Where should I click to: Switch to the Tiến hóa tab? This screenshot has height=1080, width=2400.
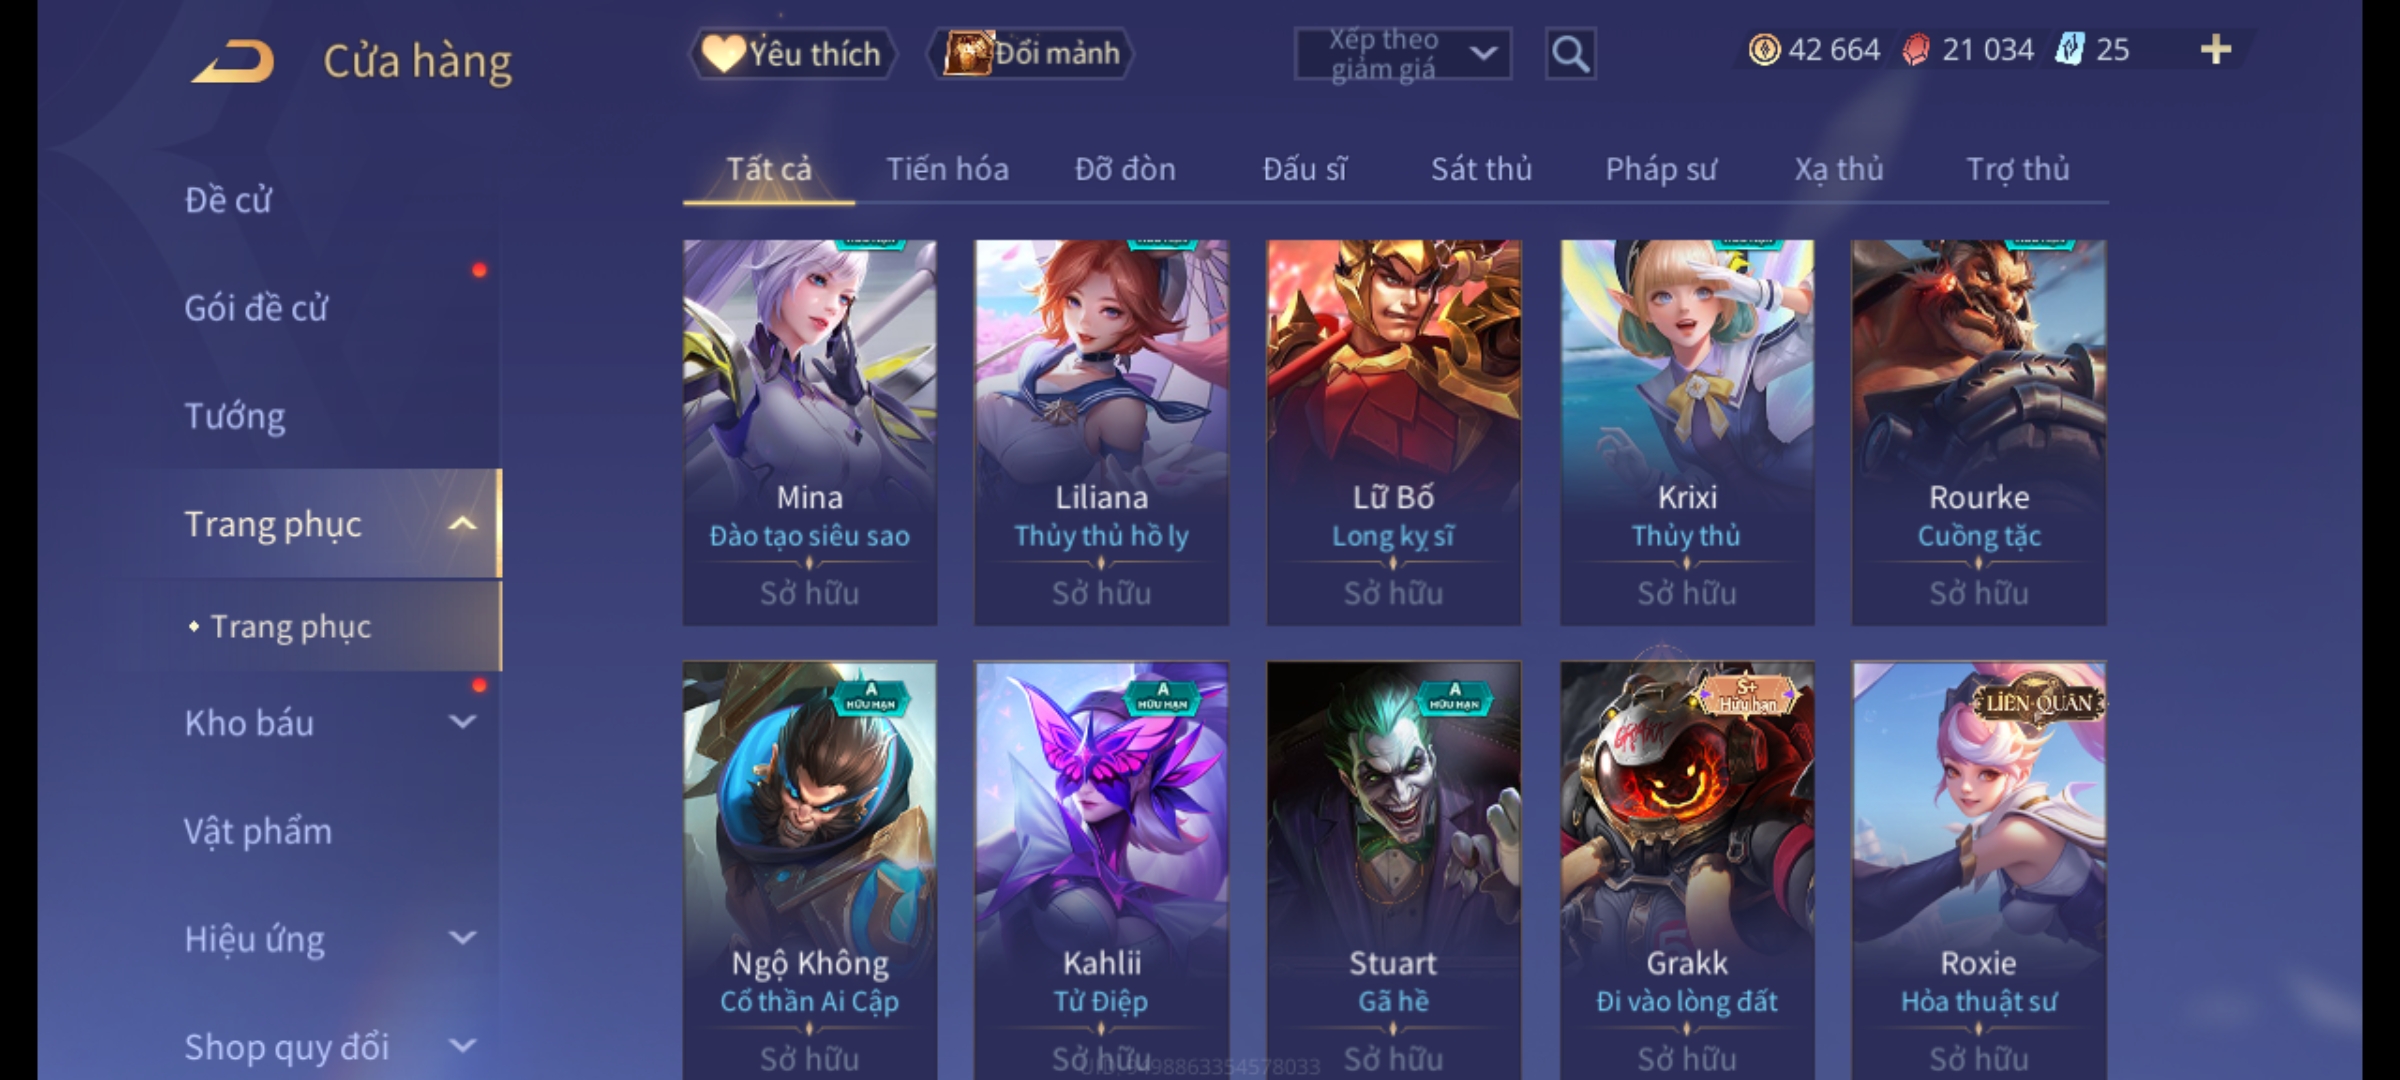tap(947, 169)
